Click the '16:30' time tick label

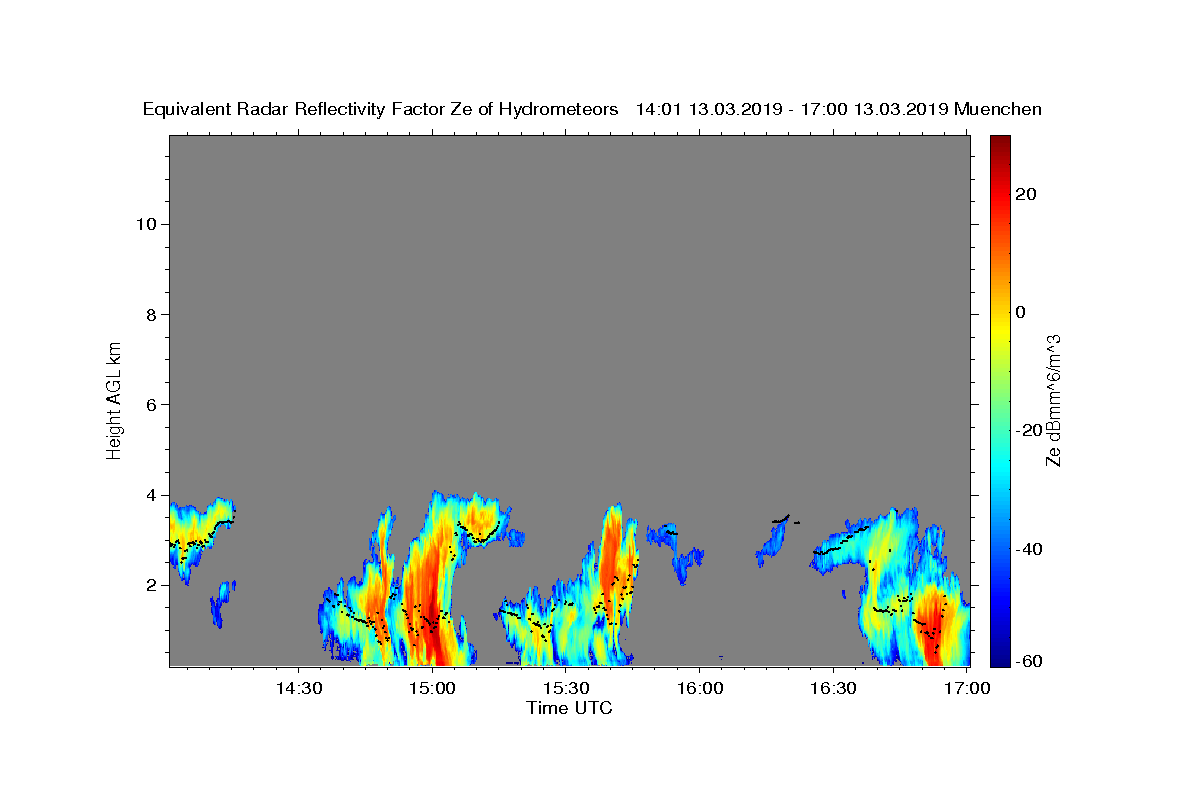pyautogui.click(x=834, y=689)
